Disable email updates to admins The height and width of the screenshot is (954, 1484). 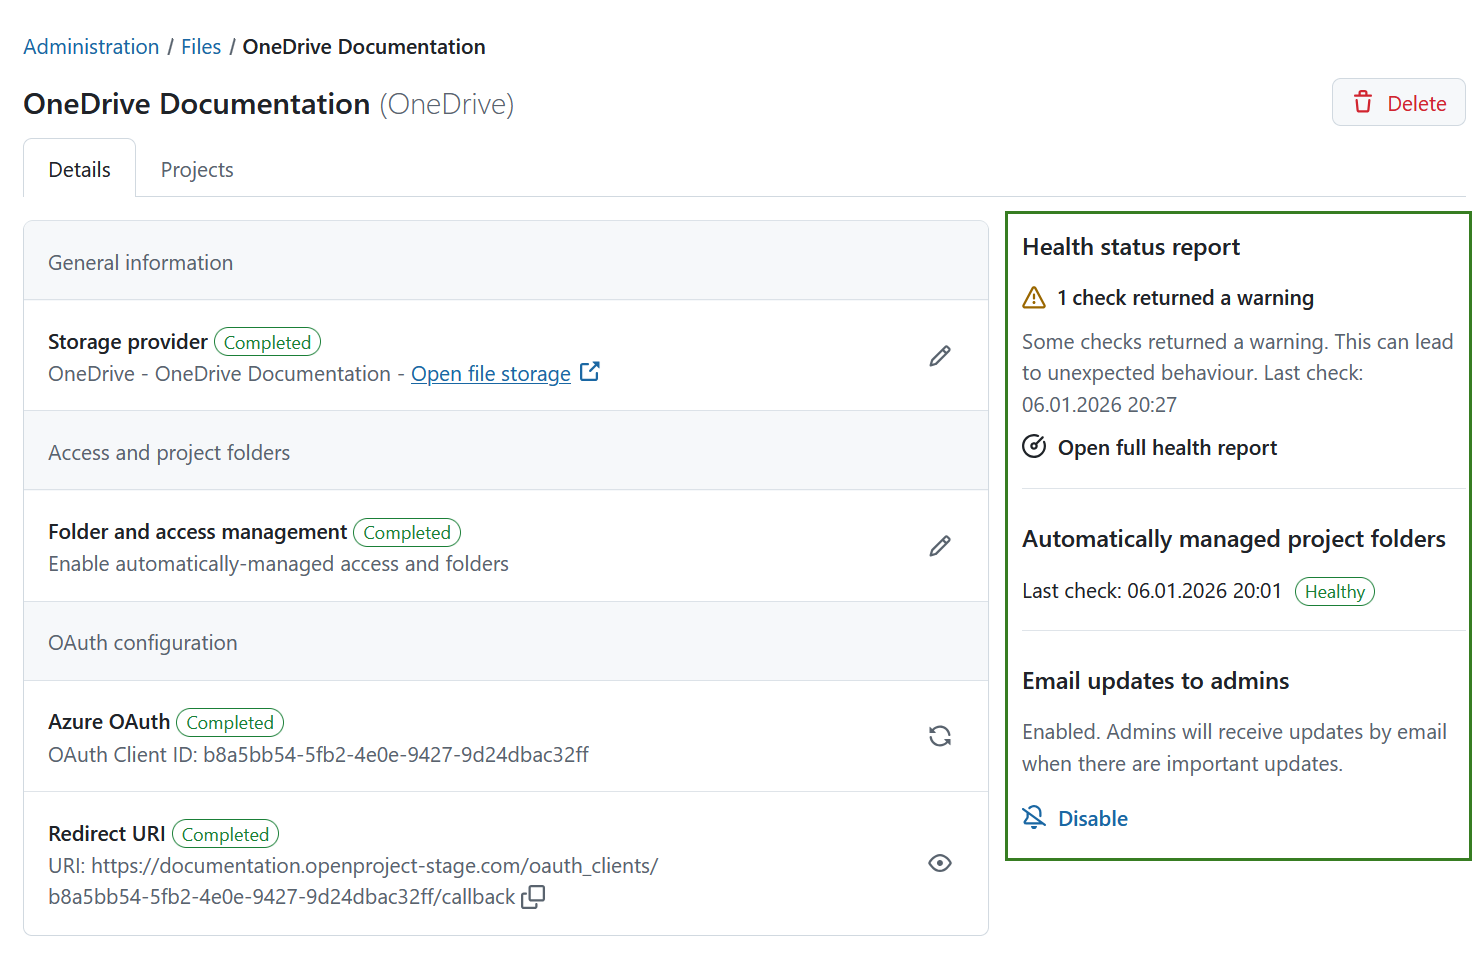point(1092,818)
